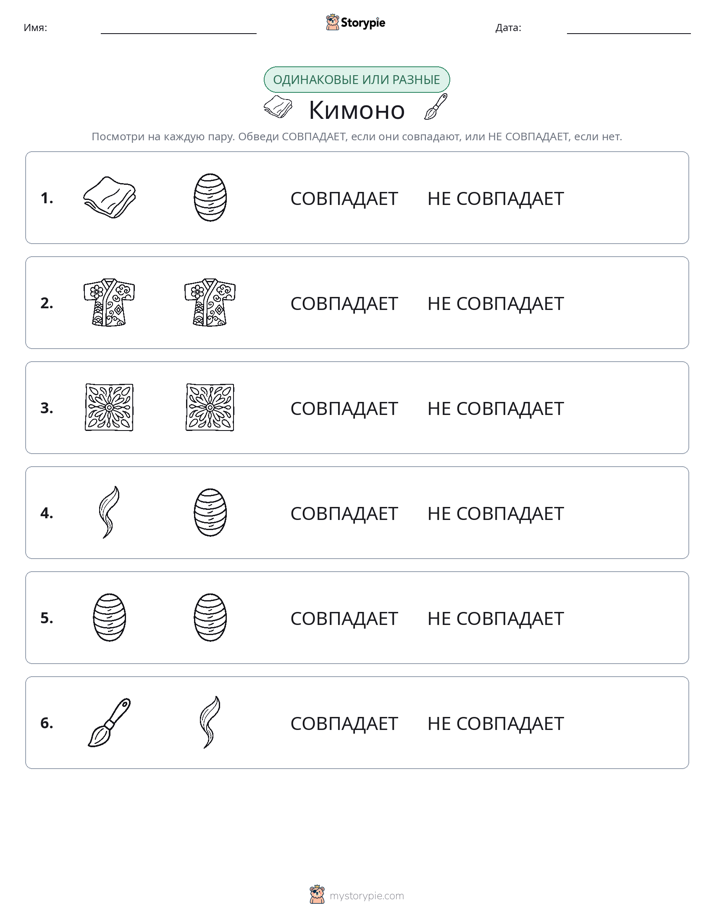Click the striped egg icon in row 1
Image resolution: width=714 pixels, height=924 pixels.
pos(210,197)
